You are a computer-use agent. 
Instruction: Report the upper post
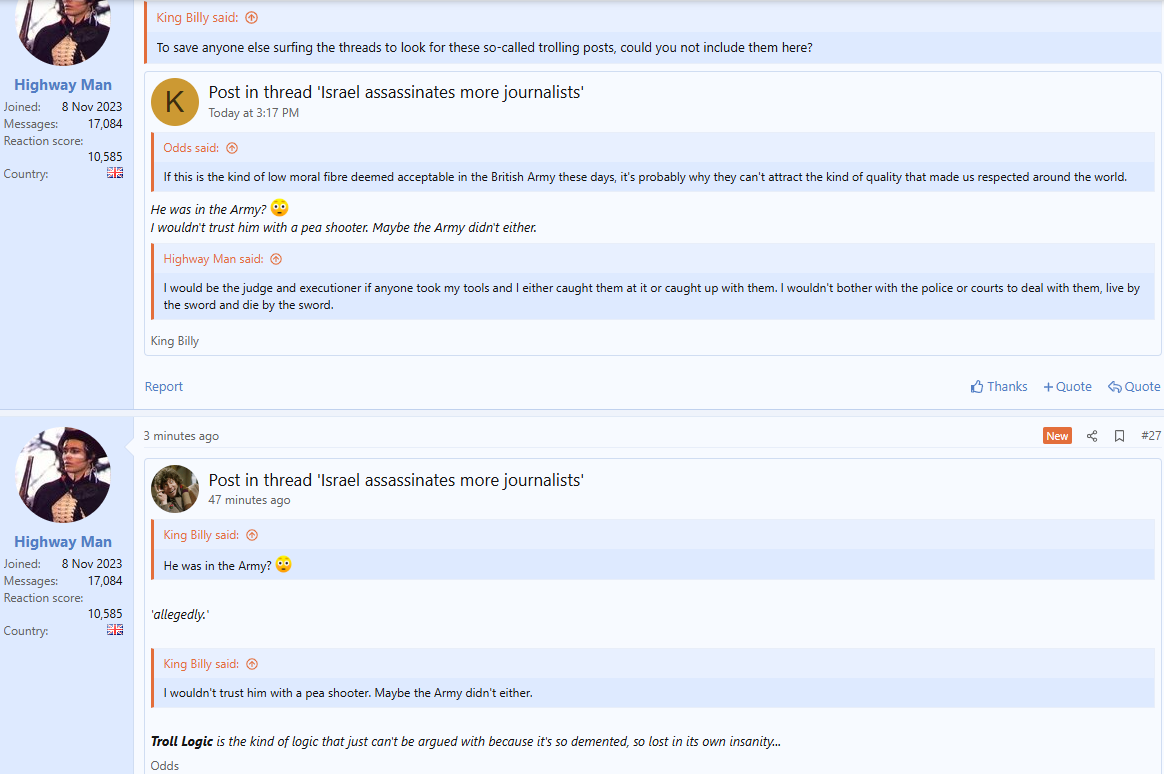click(164, 387)
